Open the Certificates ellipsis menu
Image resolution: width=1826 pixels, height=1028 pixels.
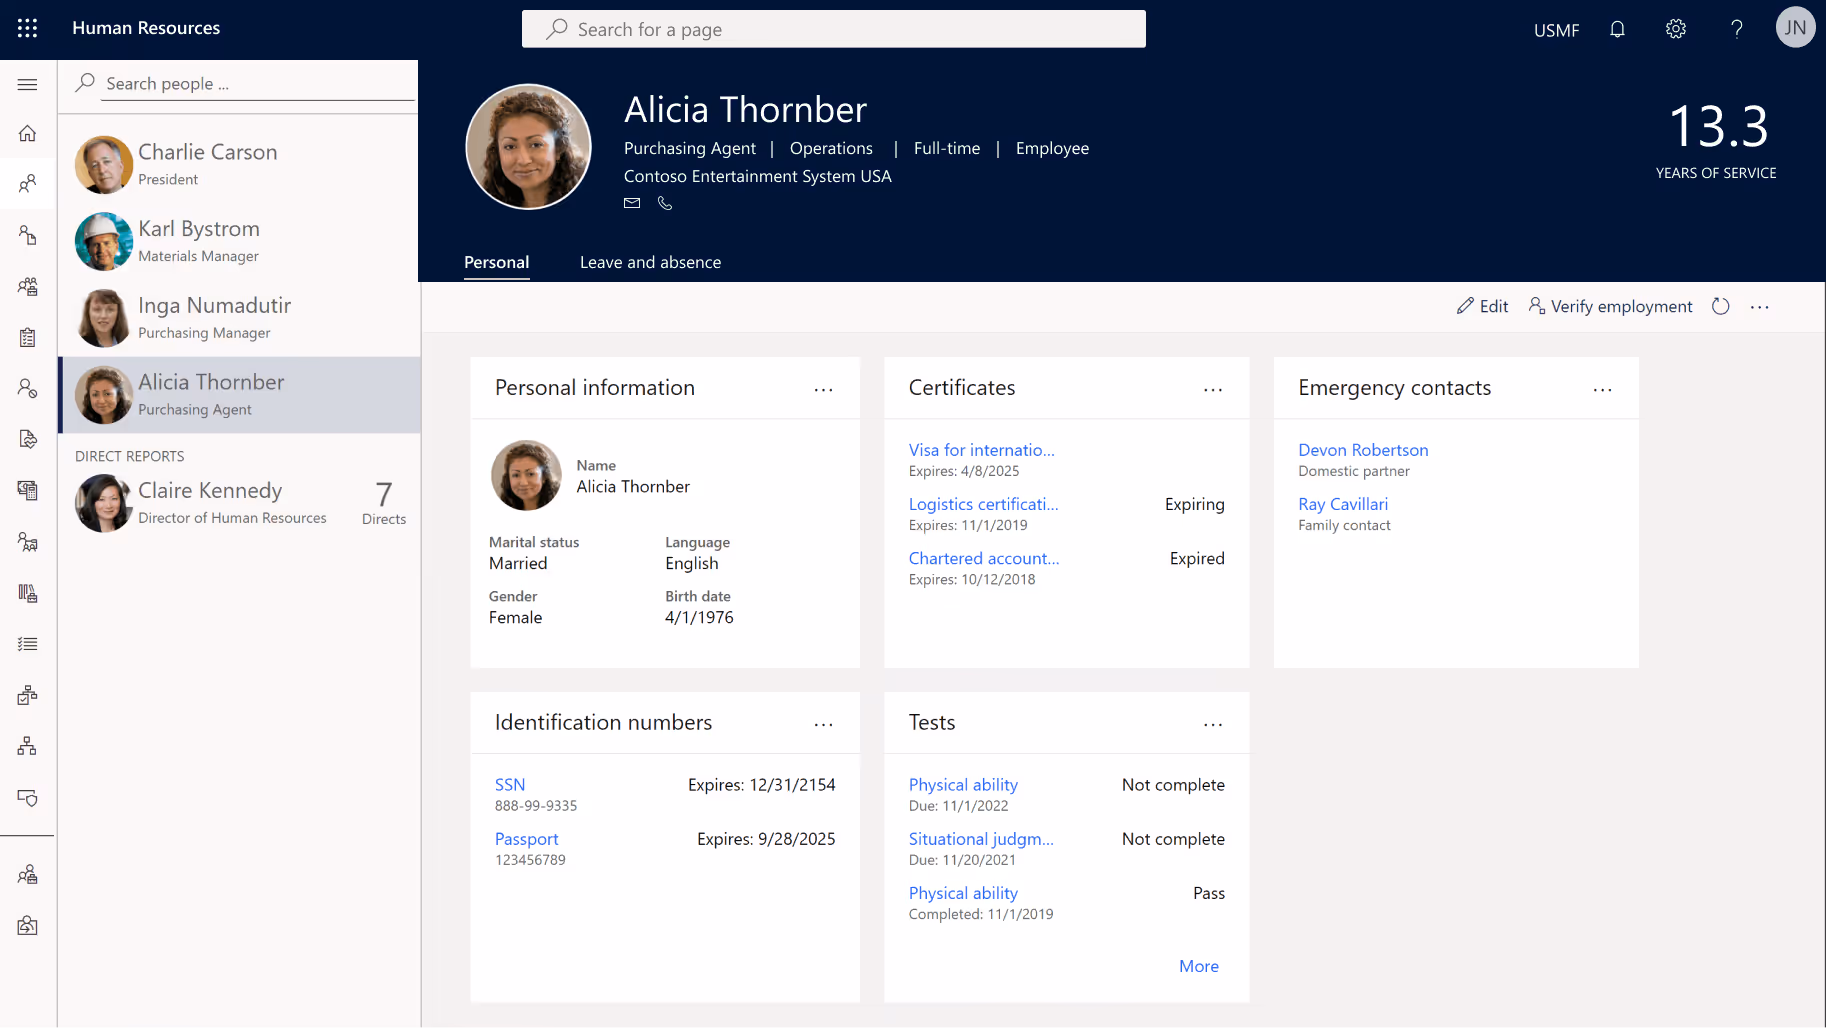[1212, 389]
